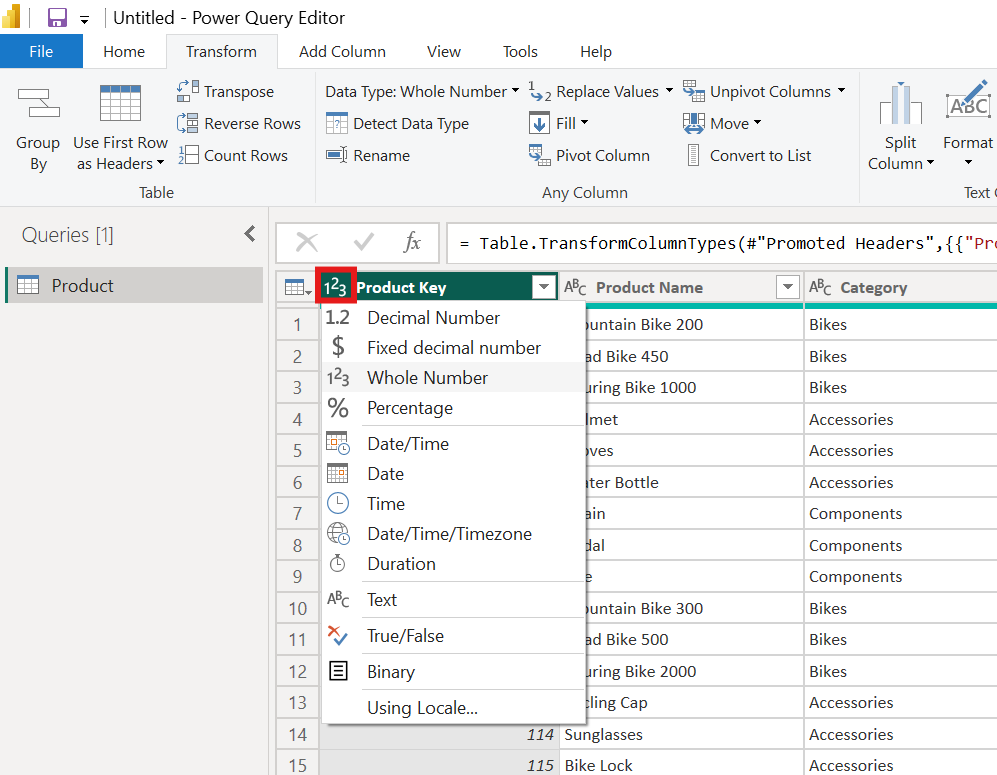Click the Fill down icon

pyautogui.click(x=539, y=123)
